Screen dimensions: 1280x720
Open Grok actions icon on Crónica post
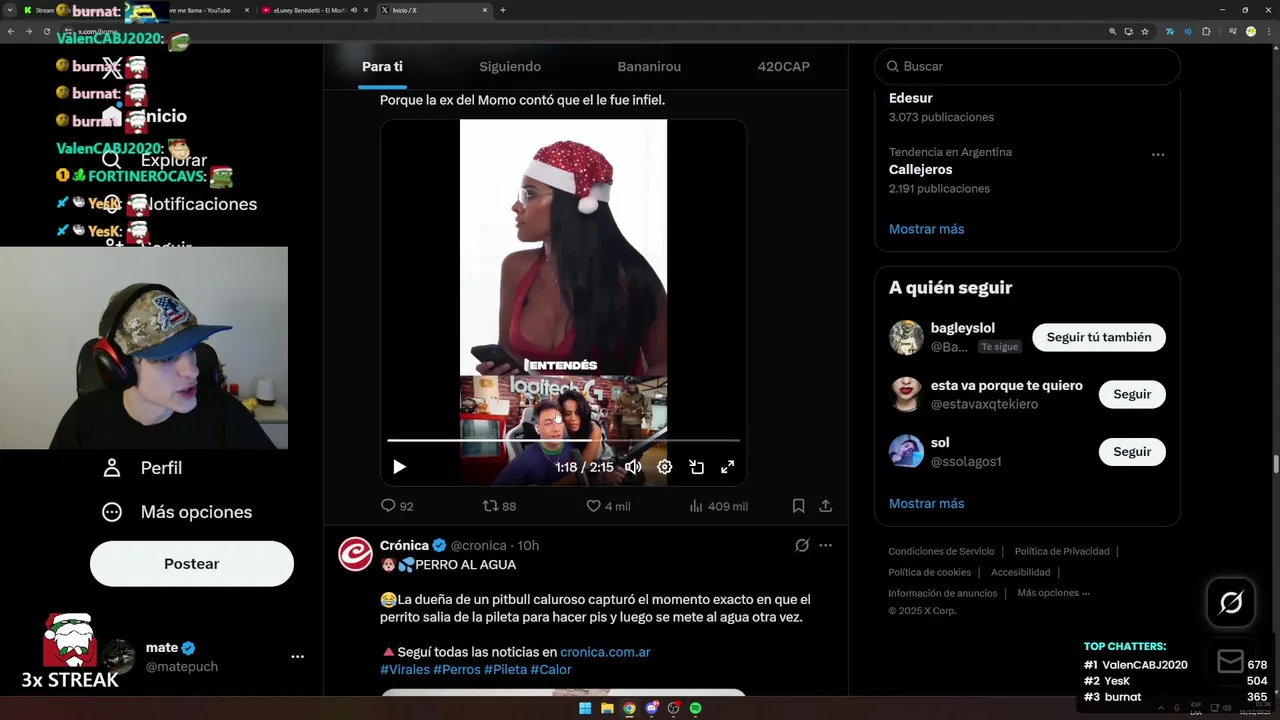click(801, 545)
